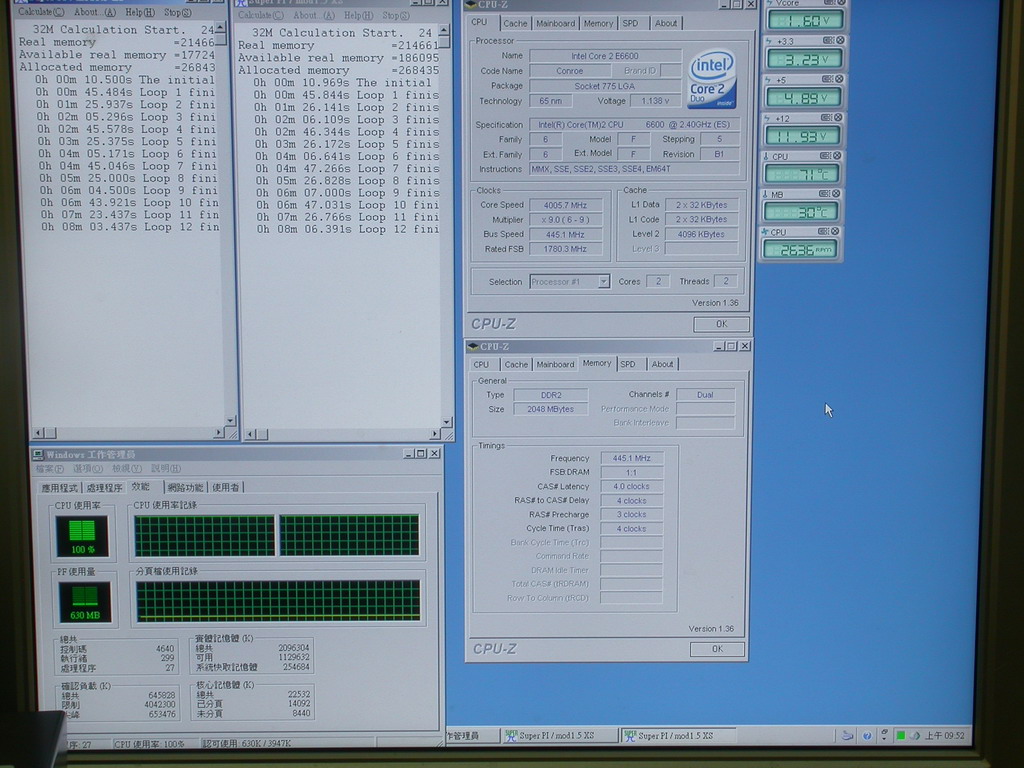Open 使用者 tab in Task Manager
The height and width of the screenshot is (768, 1024).
click(x=225, y=488)
